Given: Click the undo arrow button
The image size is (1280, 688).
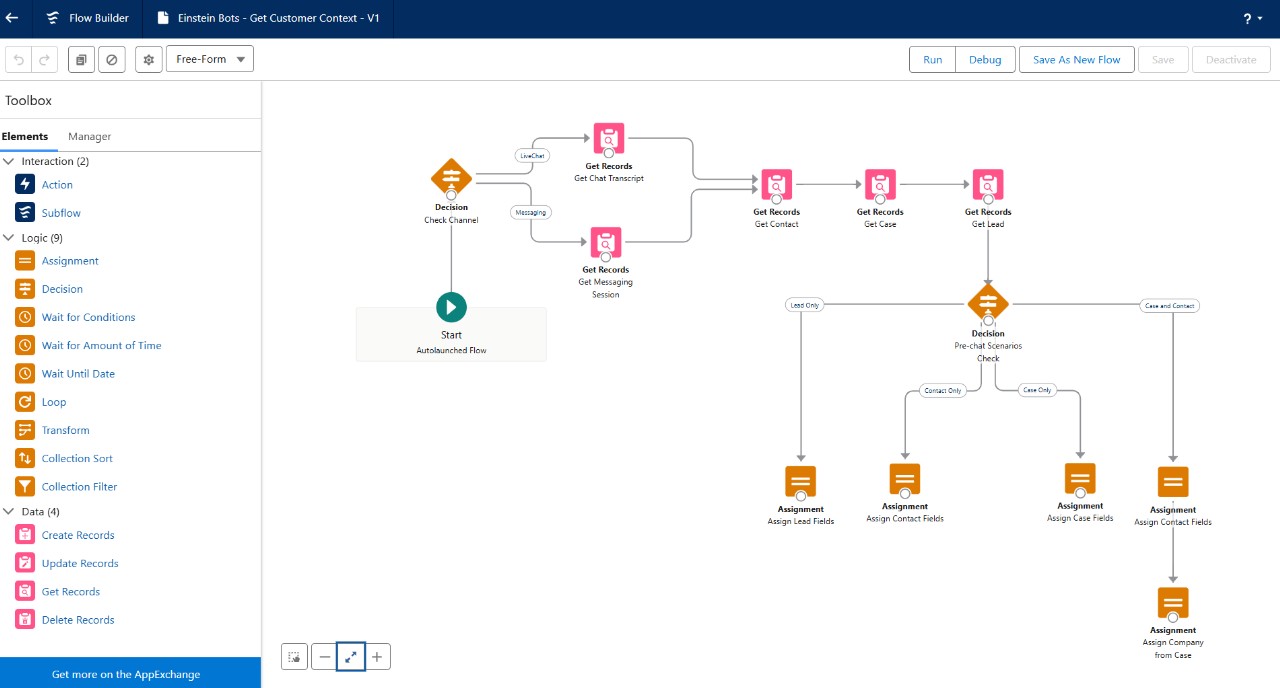Looking at the screenshot, I should coord(18,60).
